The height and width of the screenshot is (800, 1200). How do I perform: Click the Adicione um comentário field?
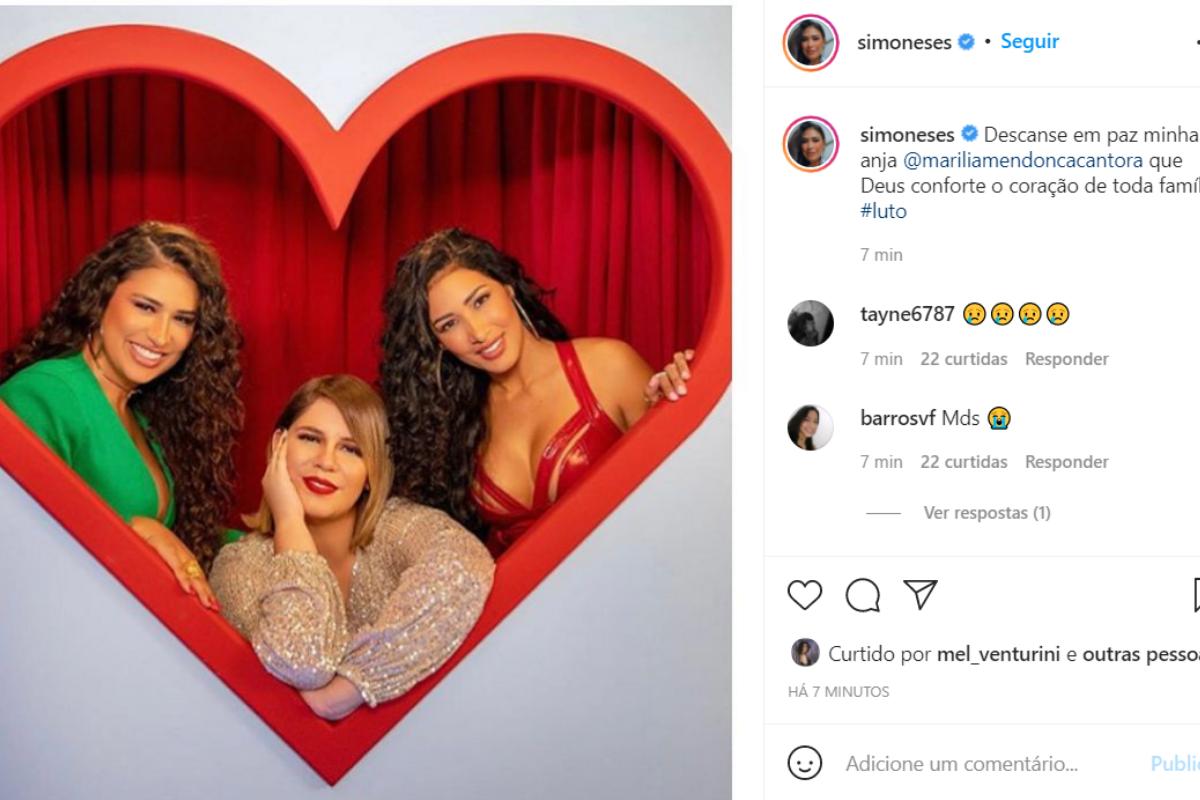961,764
